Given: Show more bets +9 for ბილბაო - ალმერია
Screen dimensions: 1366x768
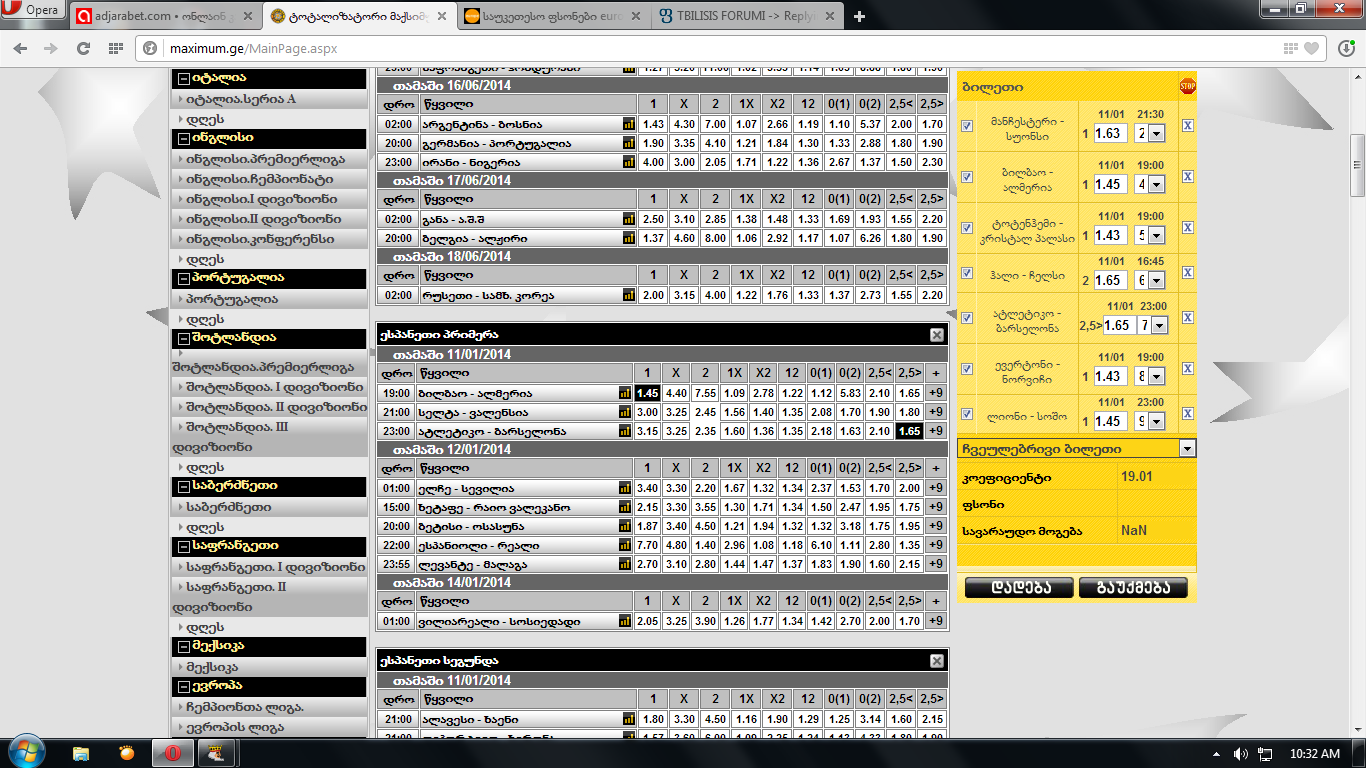Looking at the screenshot, I should [x=936, y=394].
